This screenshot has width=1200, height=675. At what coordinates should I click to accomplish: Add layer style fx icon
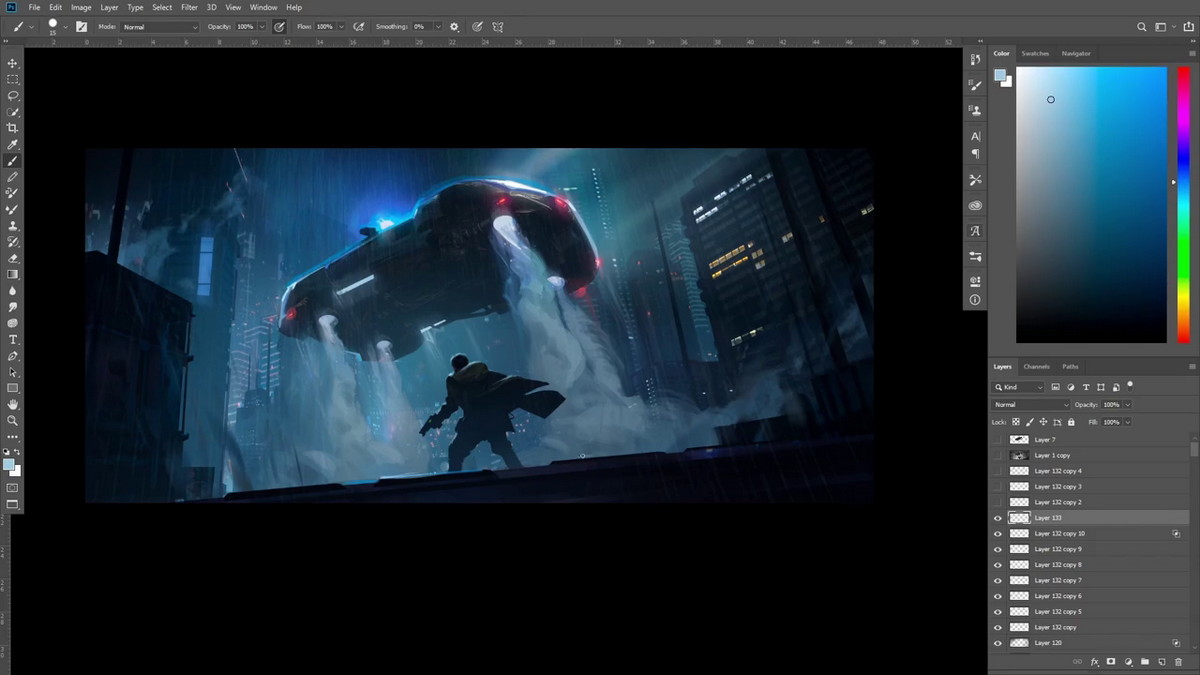1094,662
